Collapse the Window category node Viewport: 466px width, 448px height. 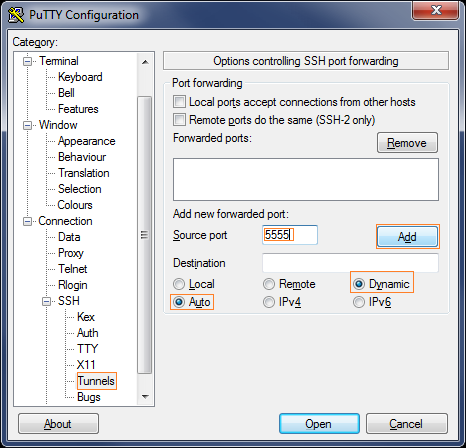click(x=28, y=125)
